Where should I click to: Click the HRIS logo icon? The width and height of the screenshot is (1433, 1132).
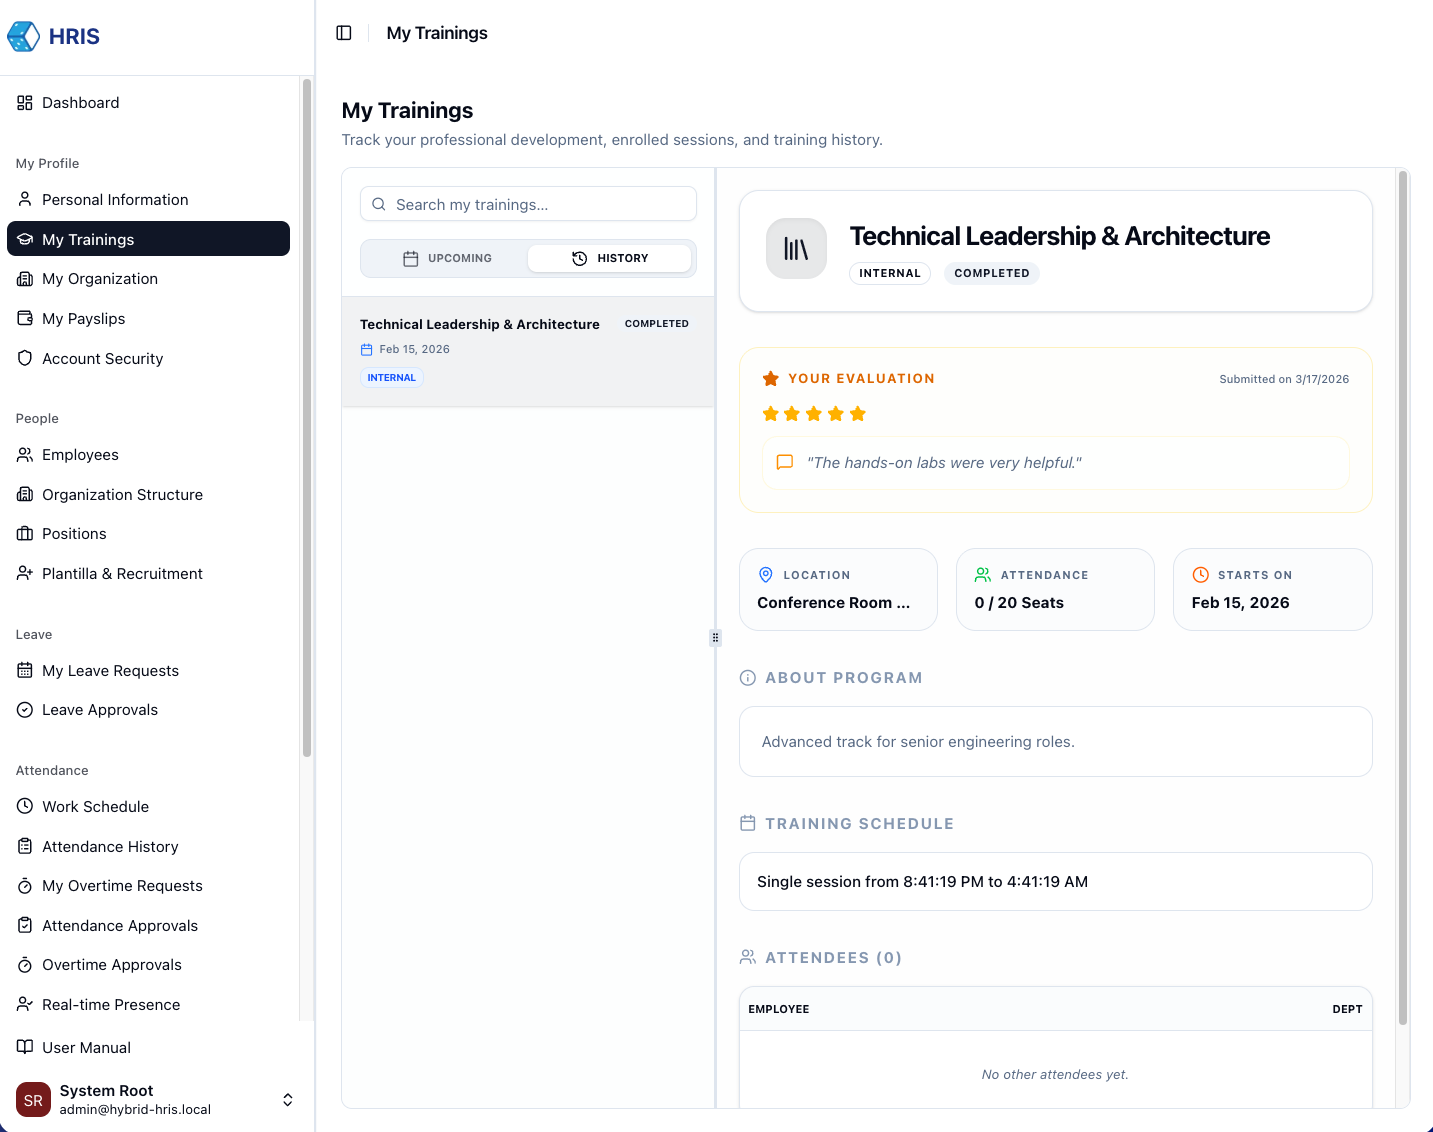coord(23,37)
